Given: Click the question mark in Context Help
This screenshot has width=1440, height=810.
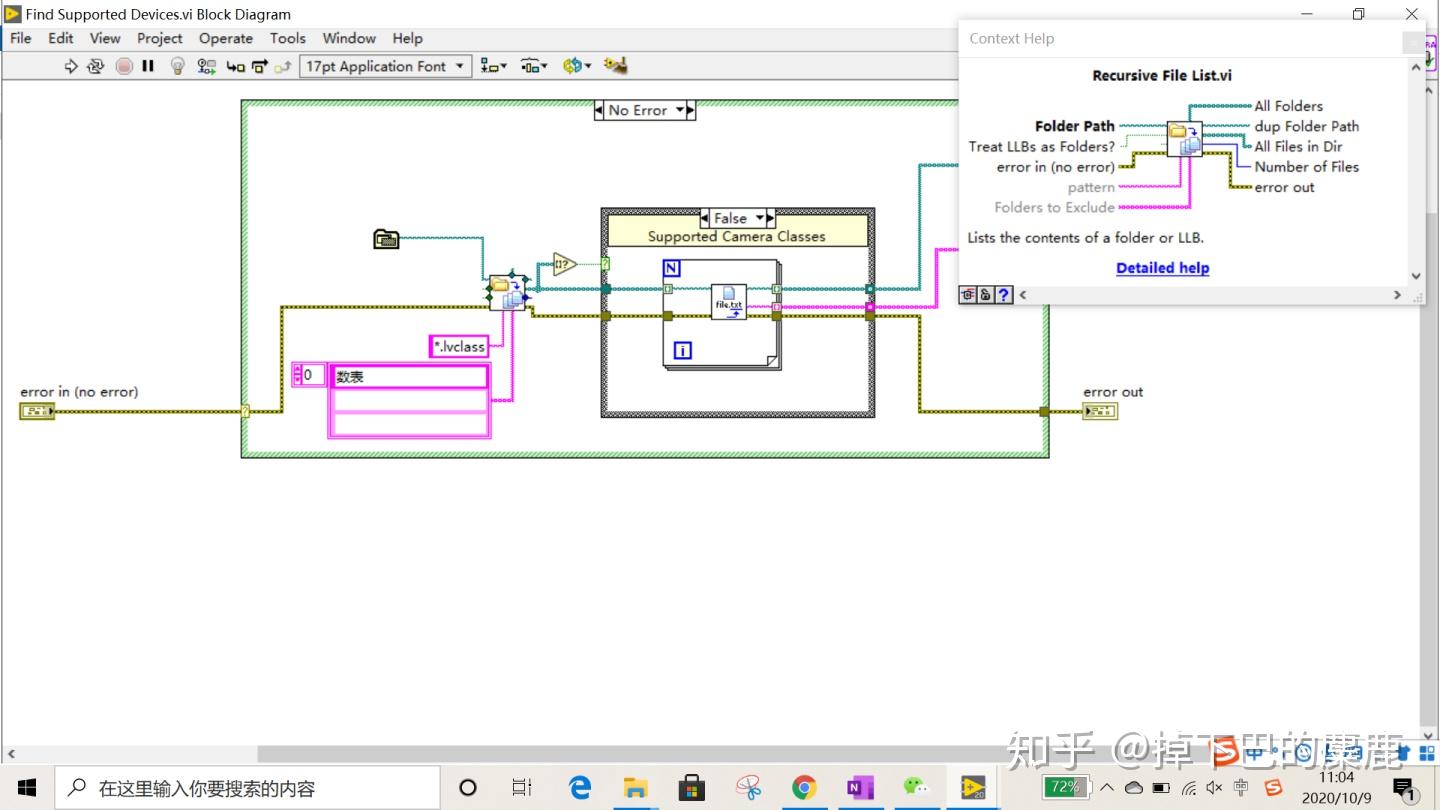Looking at the screenshot, I should point(1004,294).
